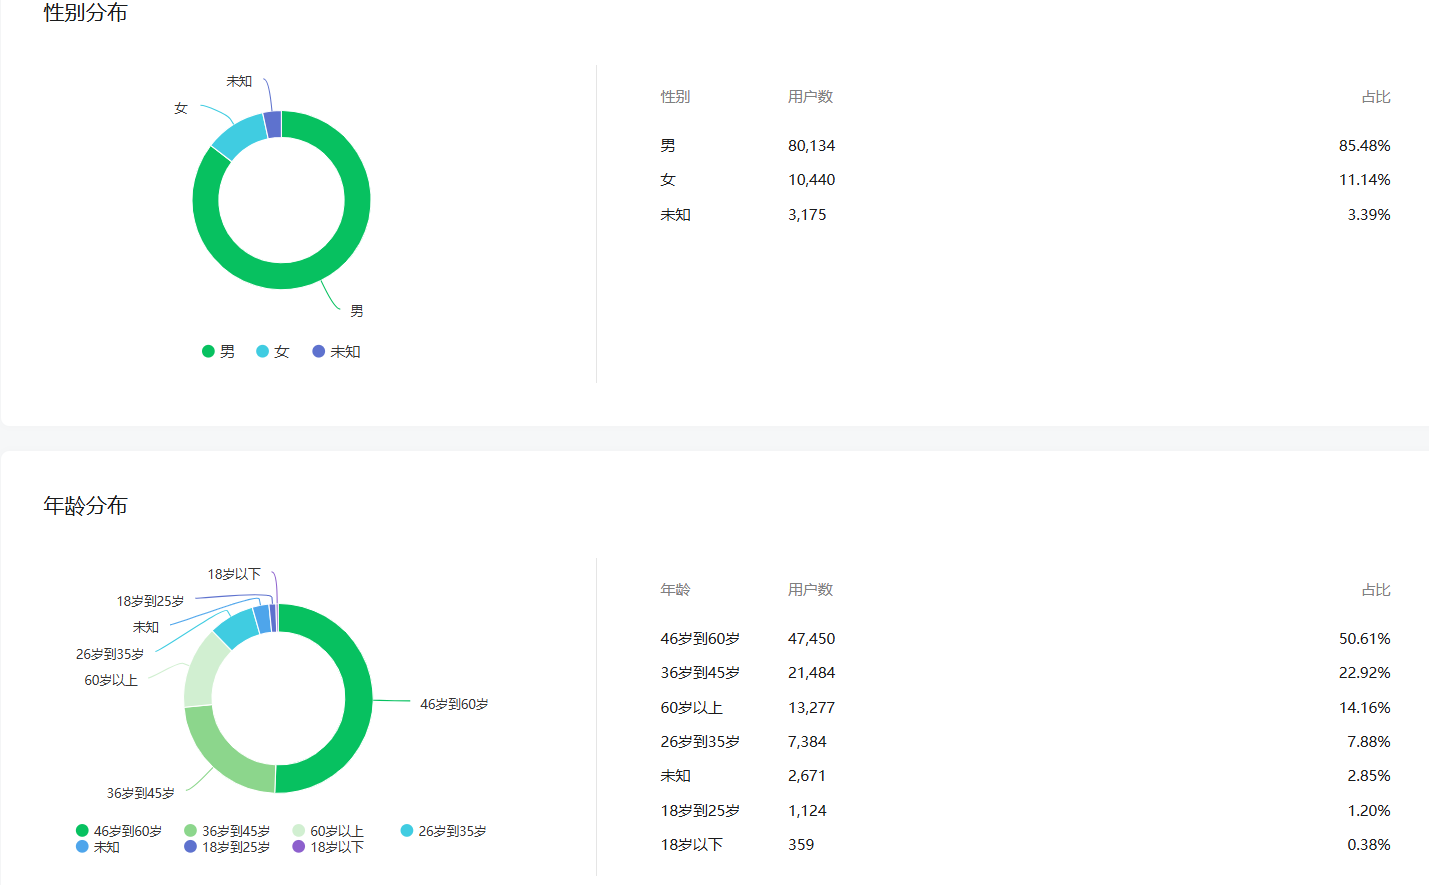Screen dimensions: 1429x885
Task: Click the 18岁以下 legend dot icon
Action: pos(299,847)
